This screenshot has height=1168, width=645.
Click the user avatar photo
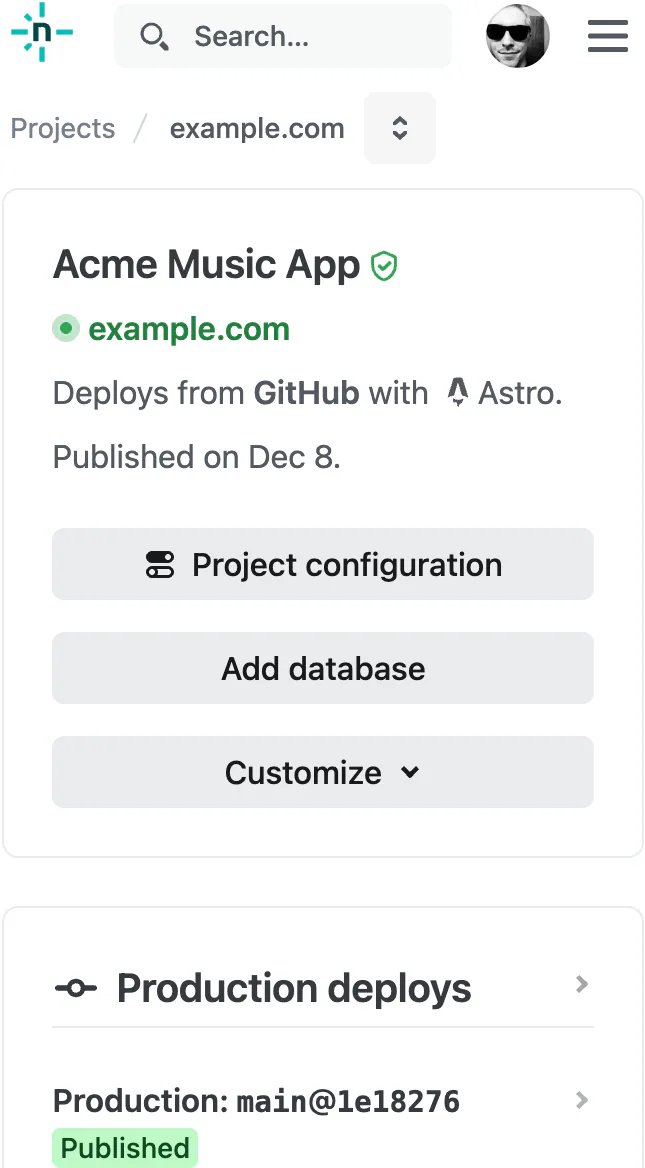tap(517, 36)
